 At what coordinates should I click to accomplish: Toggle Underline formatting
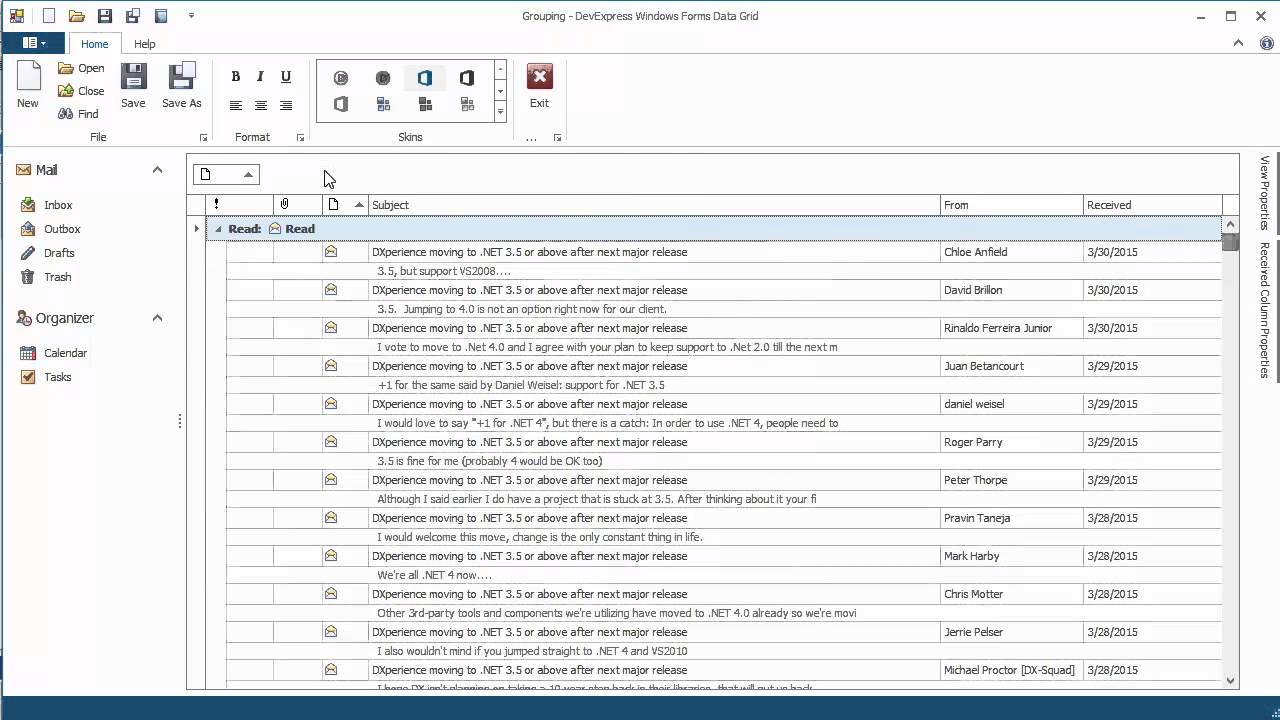coord(286,77)
